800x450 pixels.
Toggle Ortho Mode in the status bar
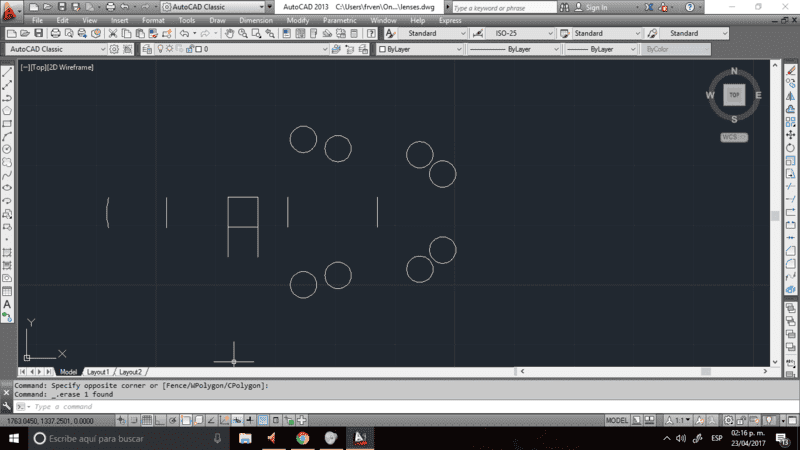[x=160, y=420]
